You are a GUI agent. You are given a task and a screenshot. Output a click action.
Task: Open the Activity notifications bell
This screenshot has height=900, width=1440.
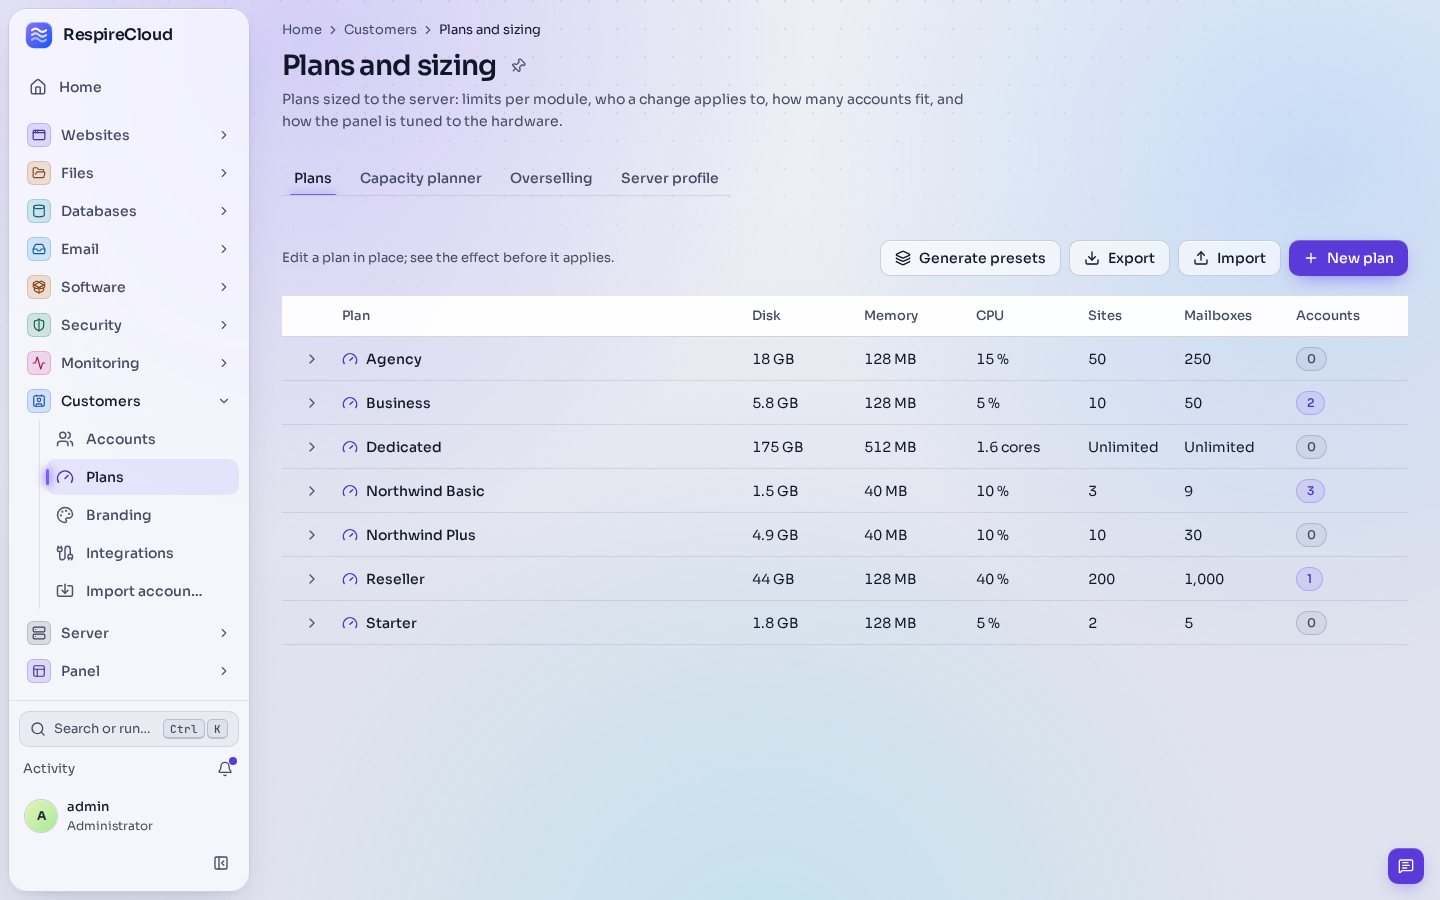pyautogui.click(x=225, y=768)
